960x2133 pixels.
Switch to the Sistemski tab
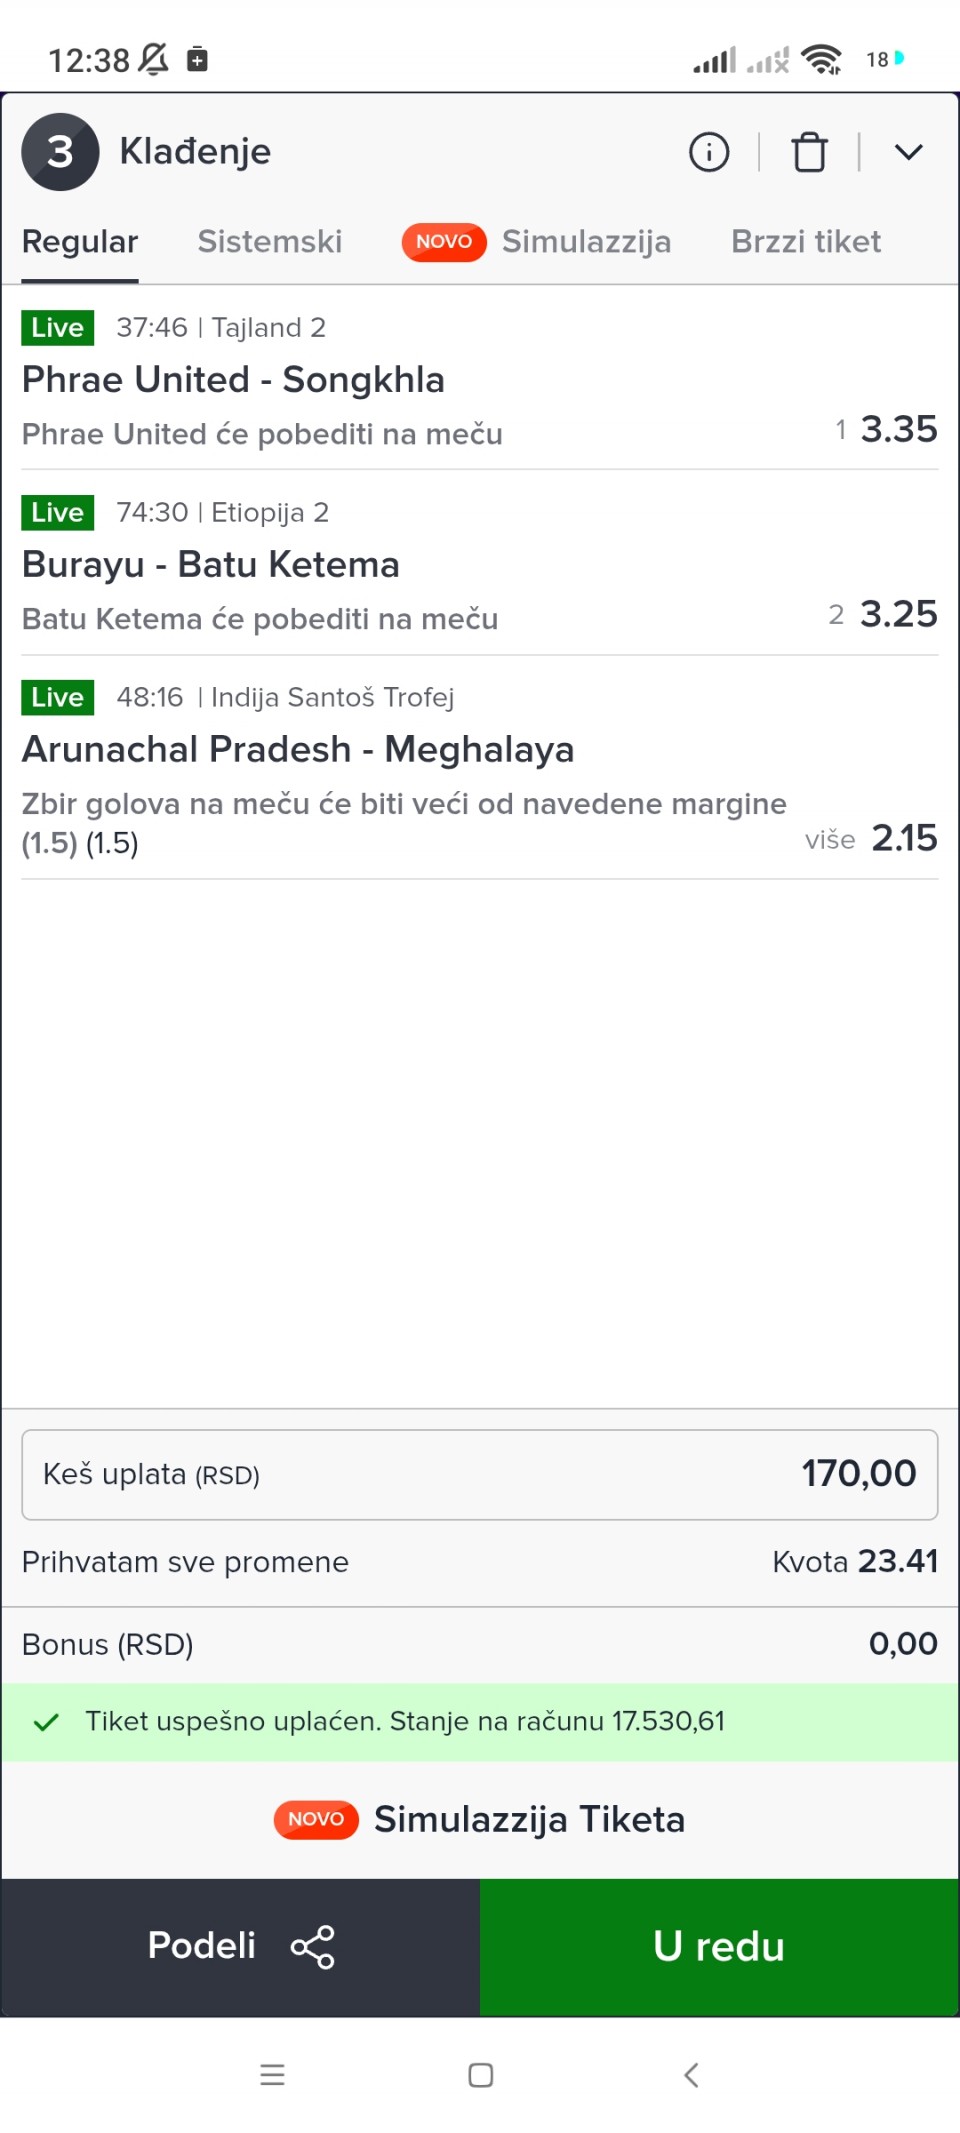[269, 242]
